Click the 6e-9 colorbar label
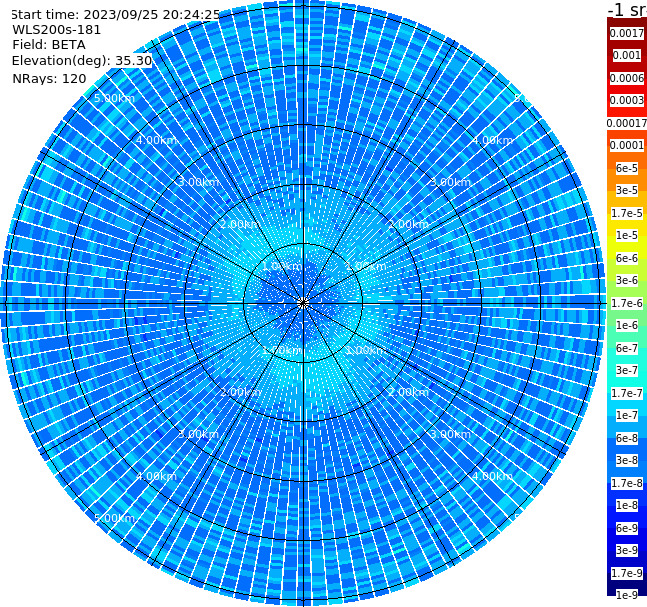 point(627,528)
